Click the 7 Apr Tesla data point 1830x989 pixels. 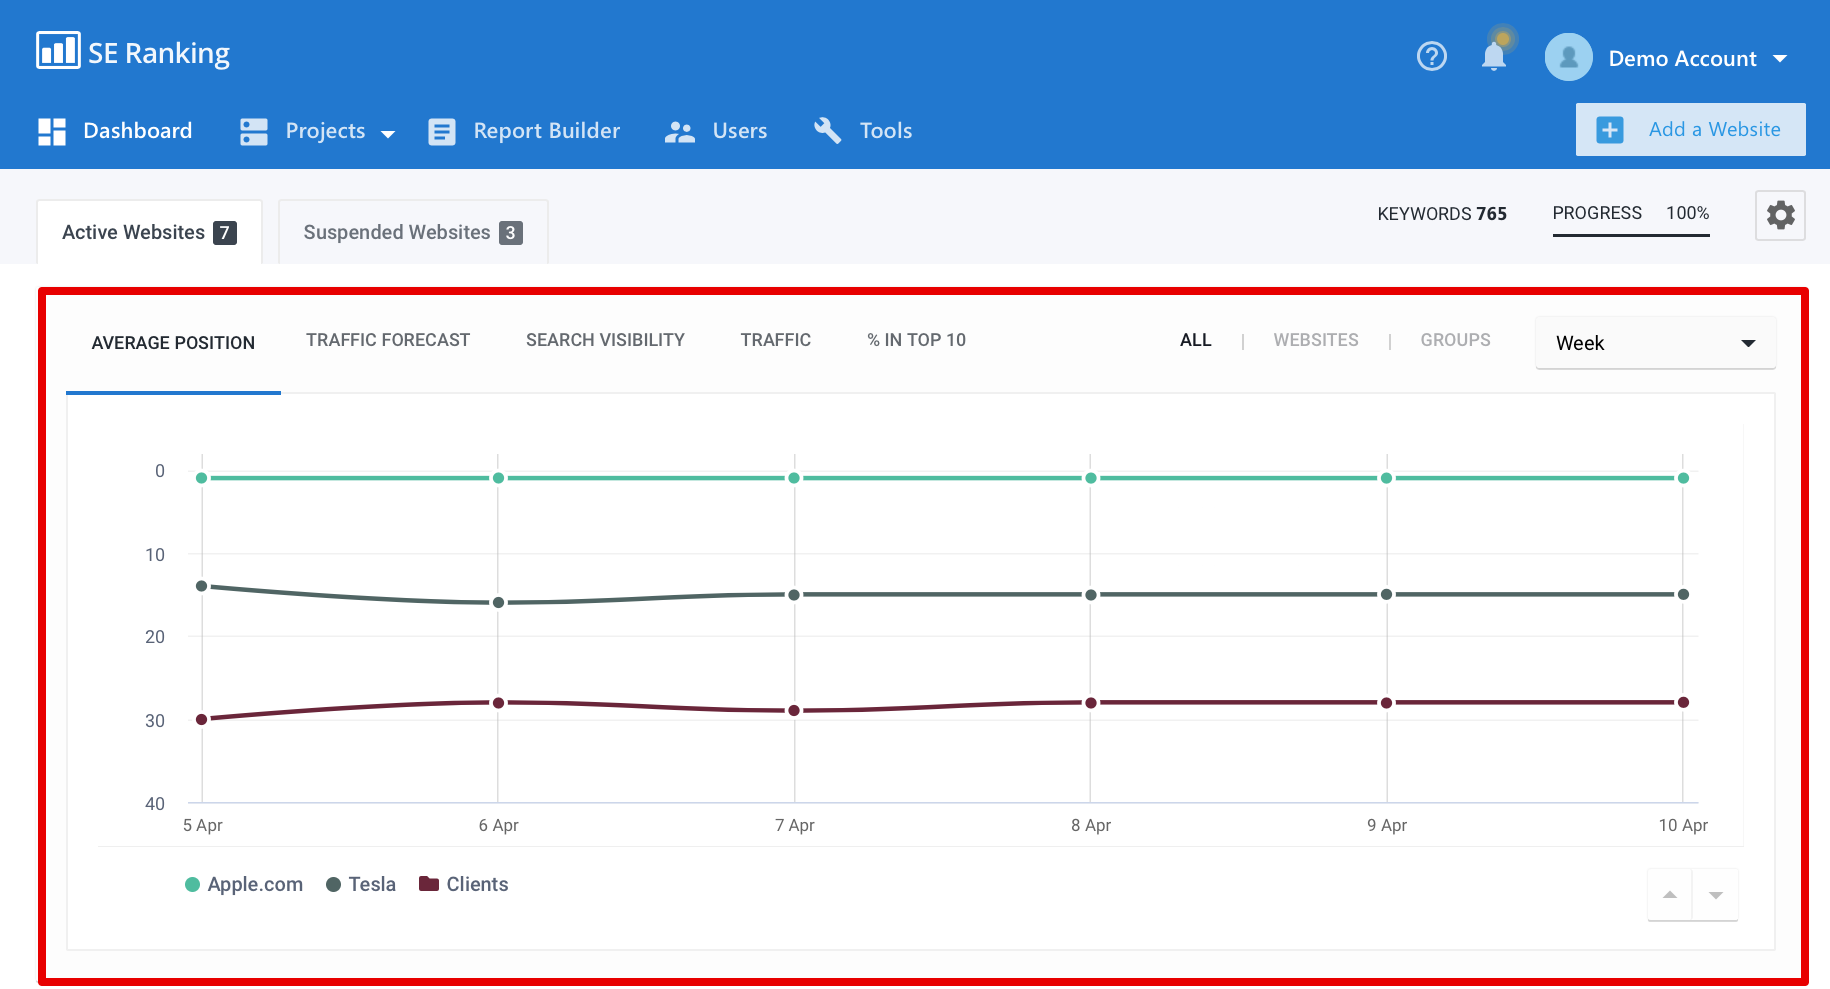pos(794,595)
